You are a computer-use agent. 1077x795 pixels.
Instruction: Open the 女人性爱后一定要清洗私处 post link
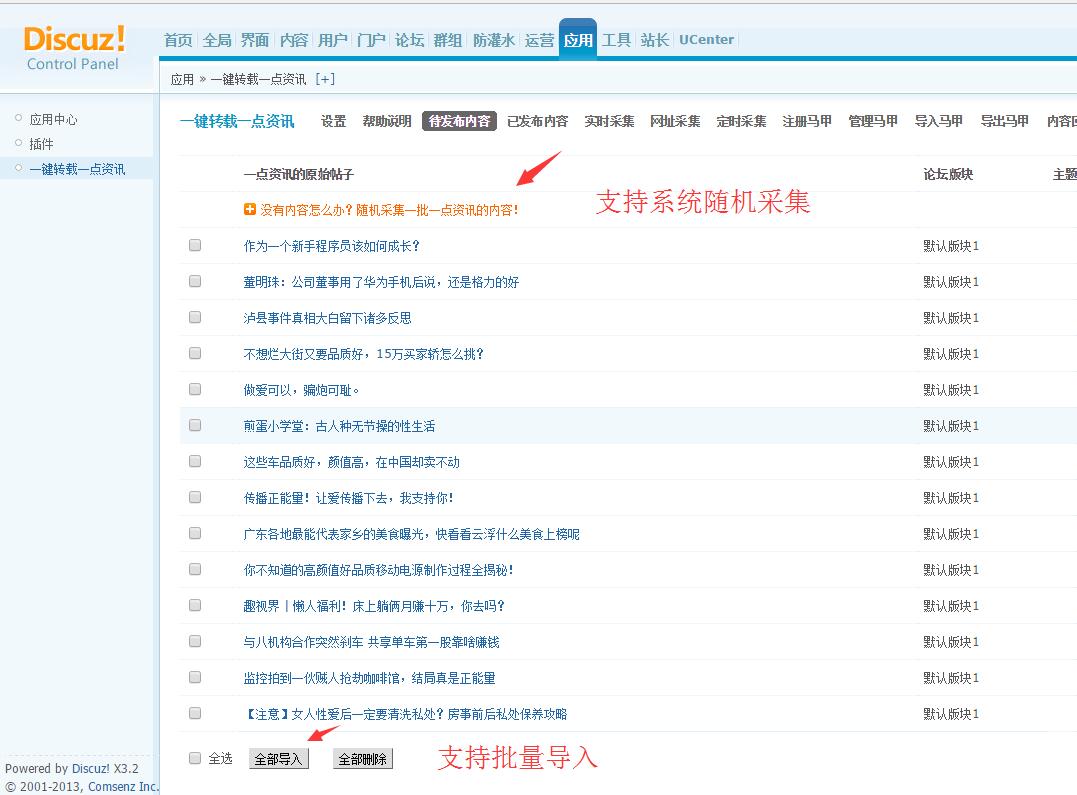tap(405, 714)
